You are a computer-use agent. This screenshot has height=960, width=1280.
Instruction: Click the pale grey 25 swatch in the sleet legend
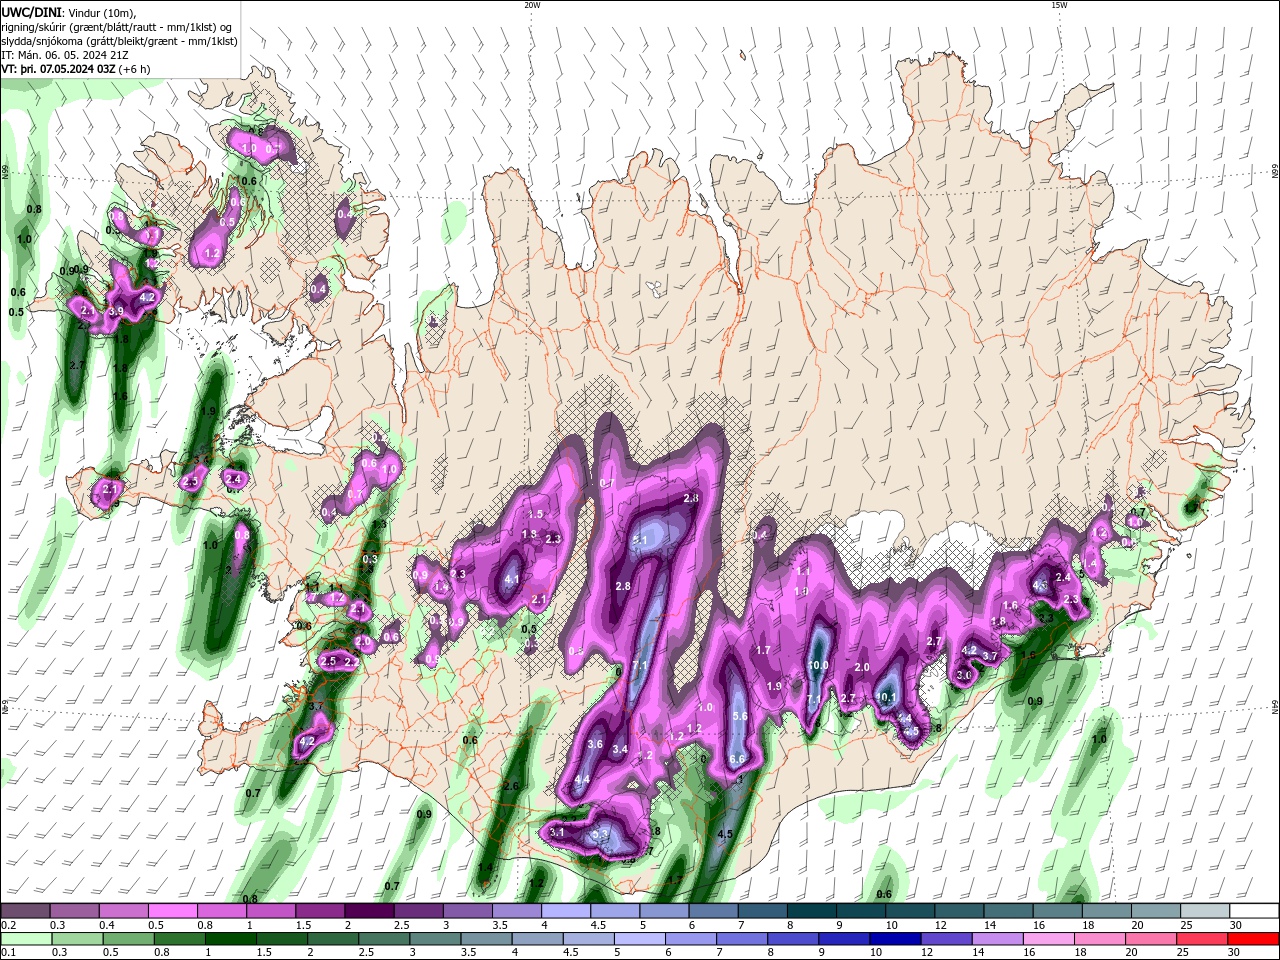[x=1205, y=911]
